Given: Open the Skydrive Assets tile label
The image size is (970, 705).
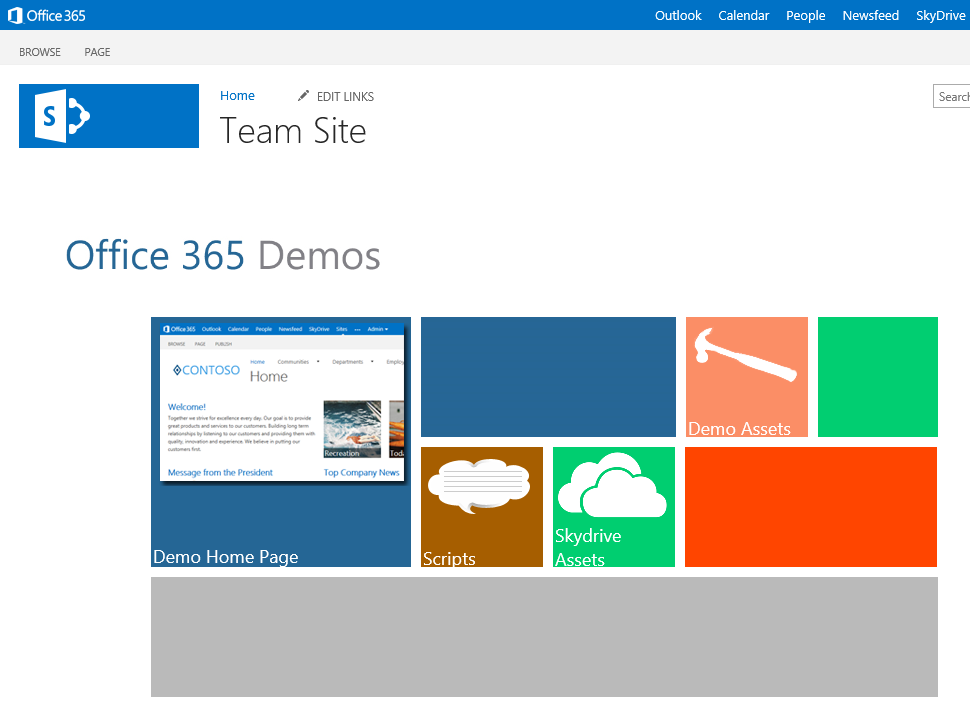Looking at the screenshot, I should coord(588,547).
